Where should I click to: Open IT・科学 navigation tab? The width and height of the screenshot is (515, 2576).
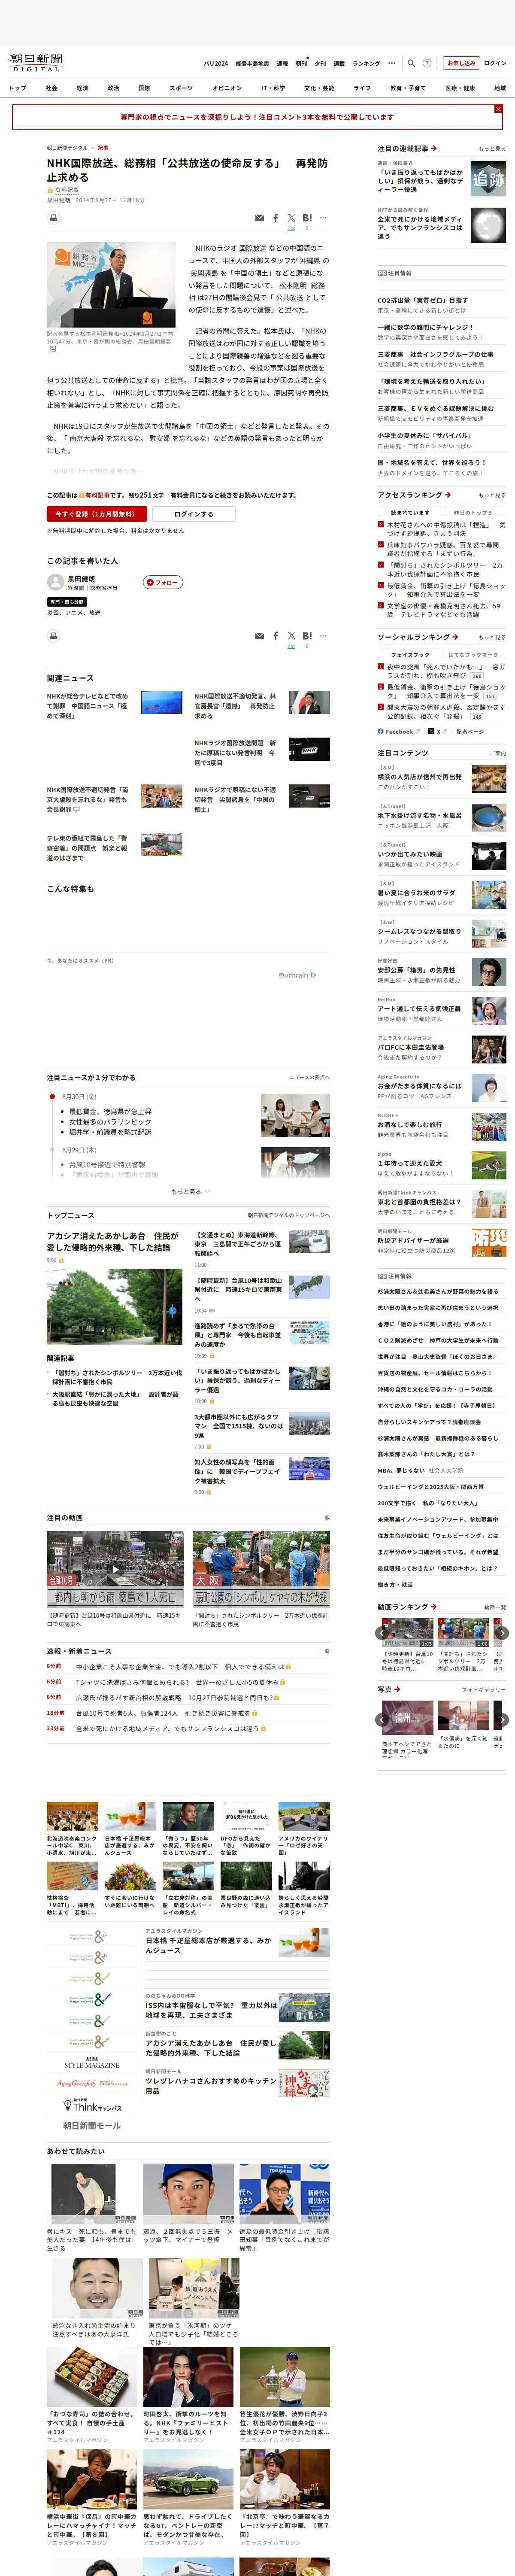[x=273, y=88]
